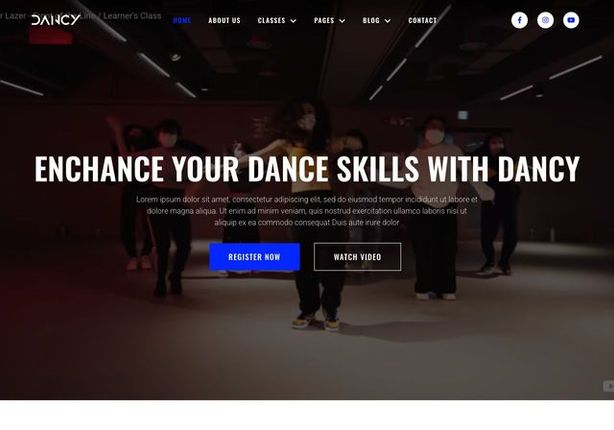
Task: Click the Enchance Your Dance Skills heading
Action: click(x=307, y=169)
